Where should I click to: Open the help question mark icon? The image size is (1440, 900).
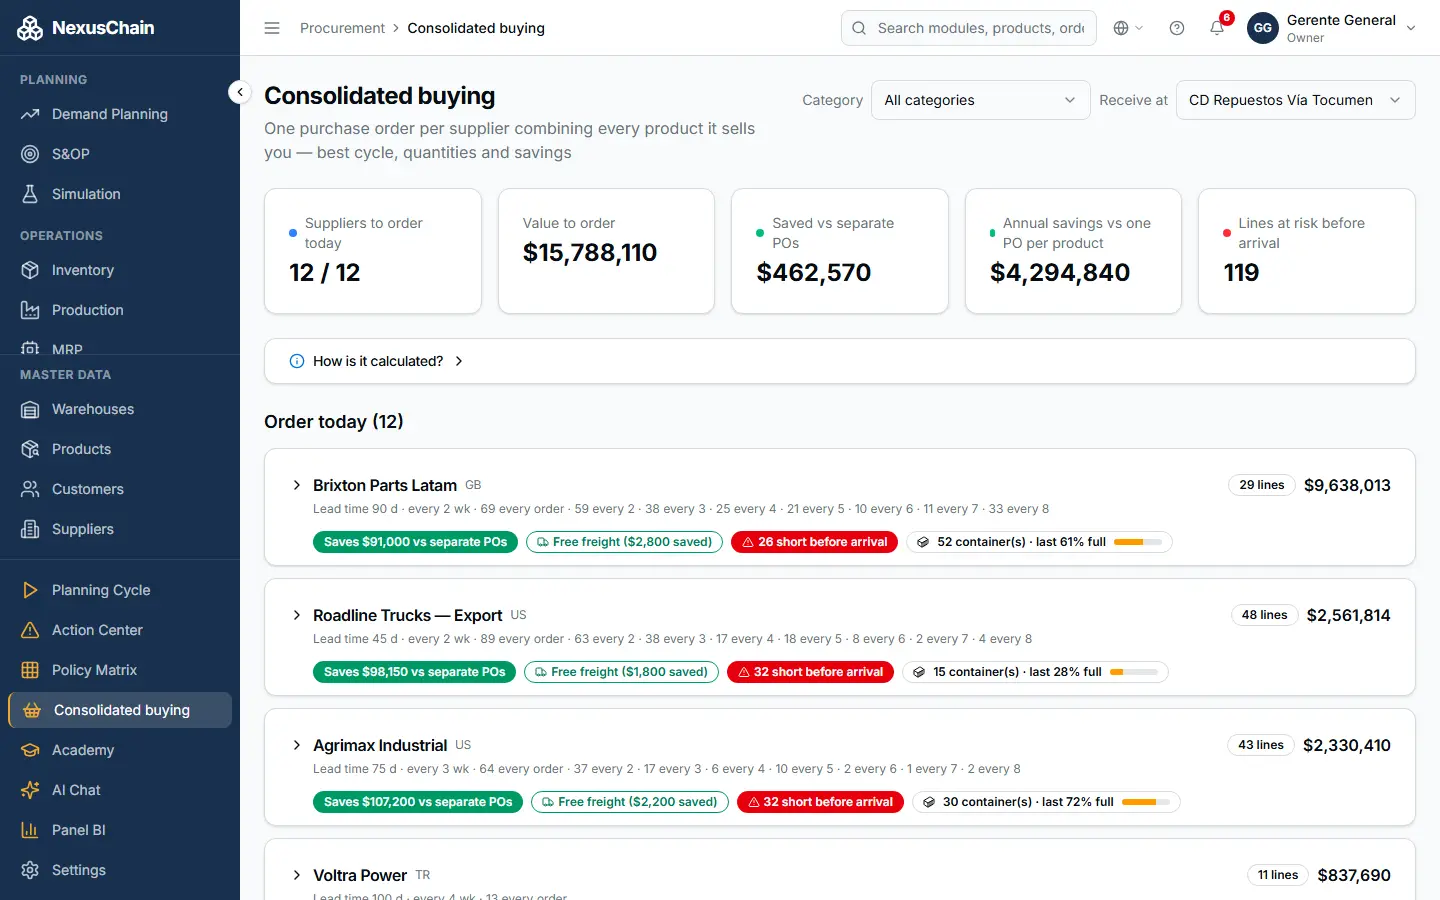click(x=1177, y=28)
